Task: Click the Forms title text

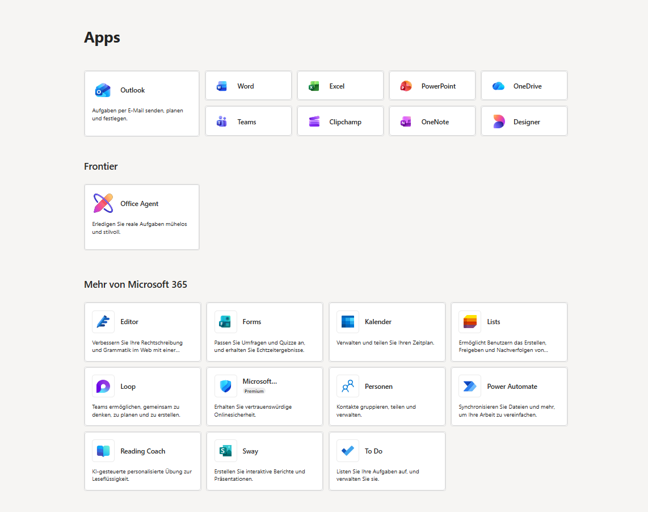Action: 252,321
